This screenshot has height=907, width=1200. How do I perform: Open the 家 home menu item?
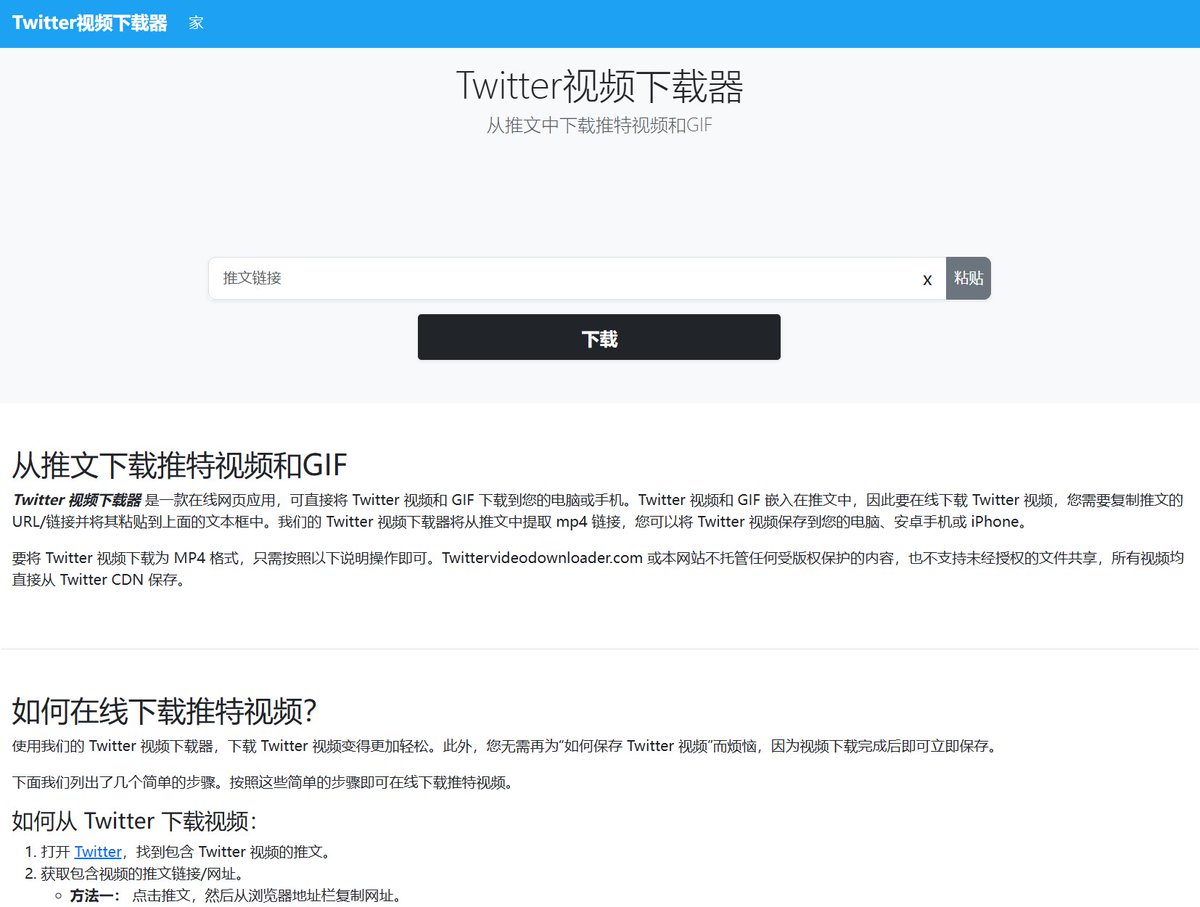click(196, 23)
